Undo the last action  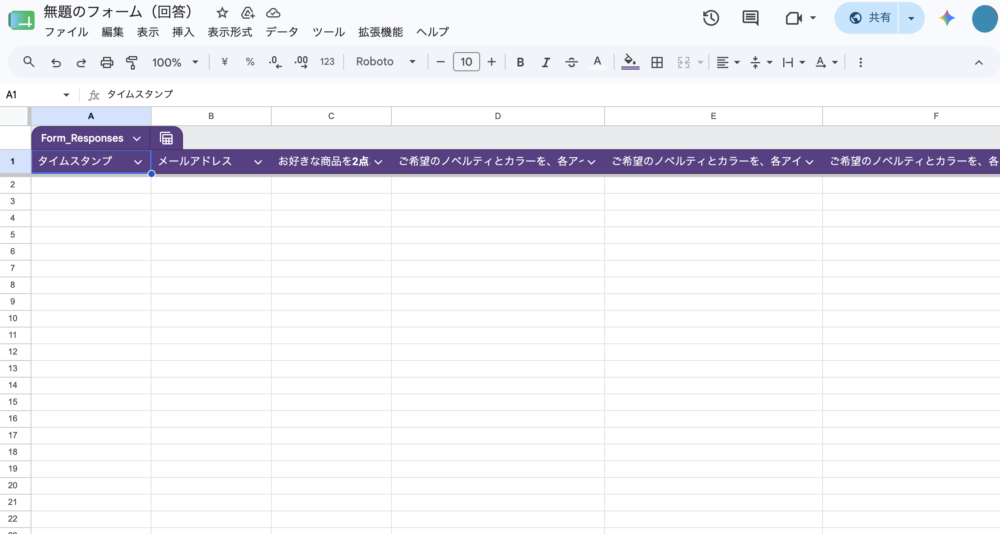tap(56, 62)
